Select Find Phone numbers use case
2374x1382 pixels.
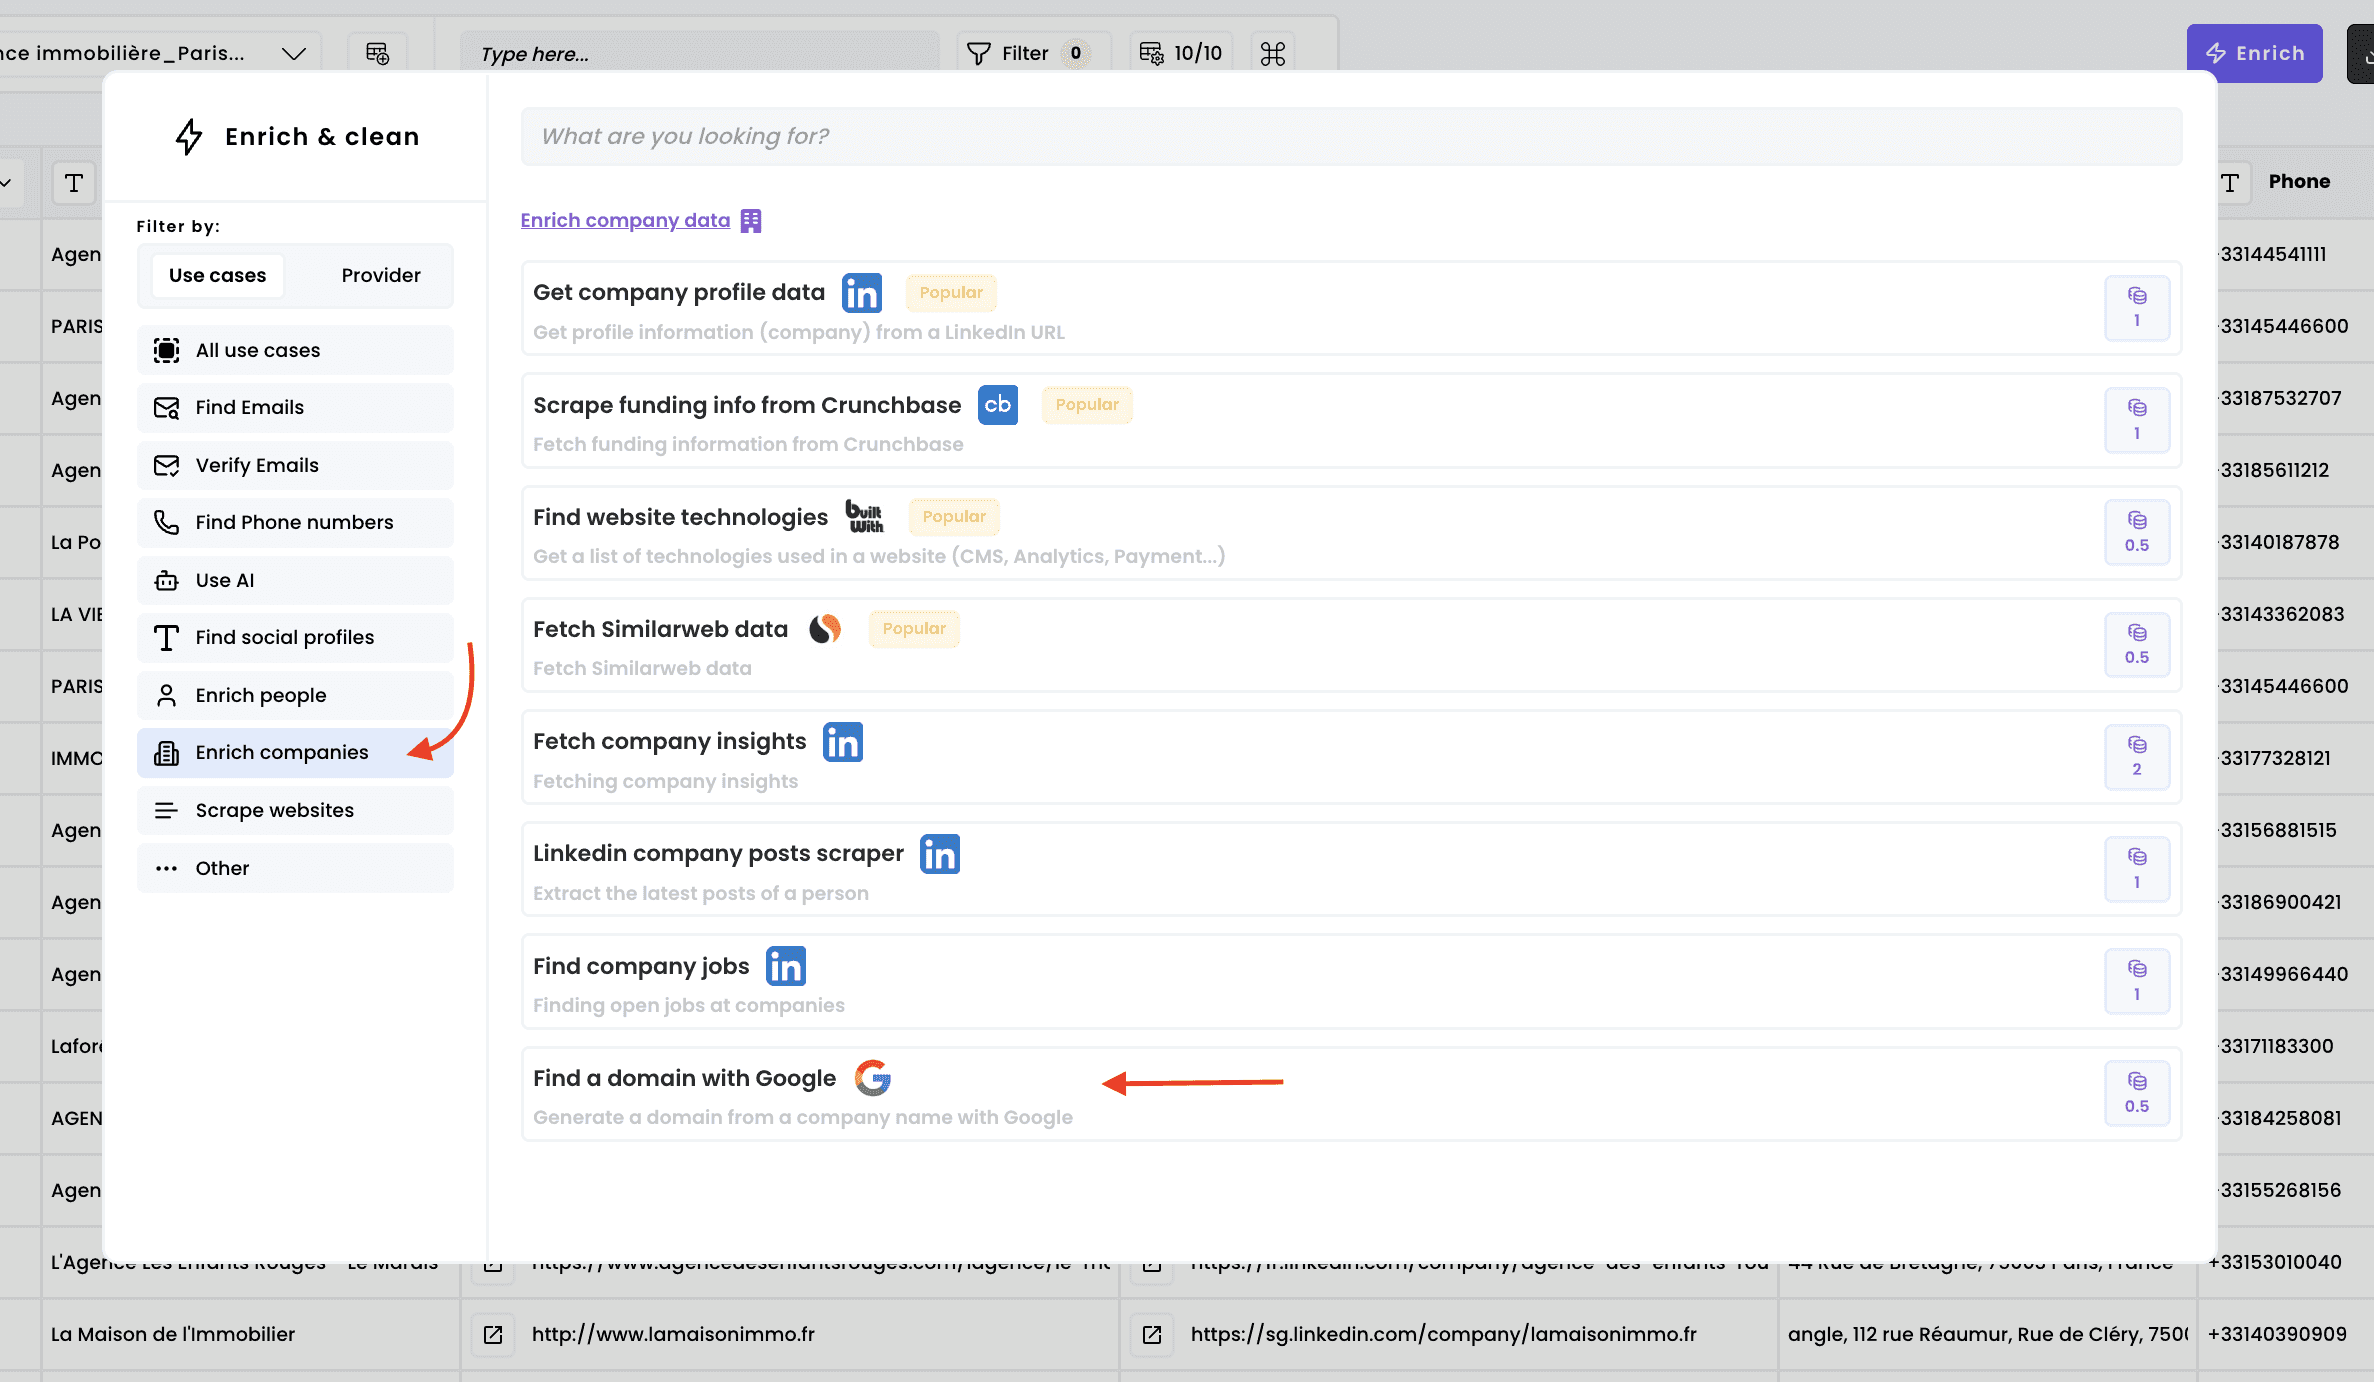coord(294,522)
